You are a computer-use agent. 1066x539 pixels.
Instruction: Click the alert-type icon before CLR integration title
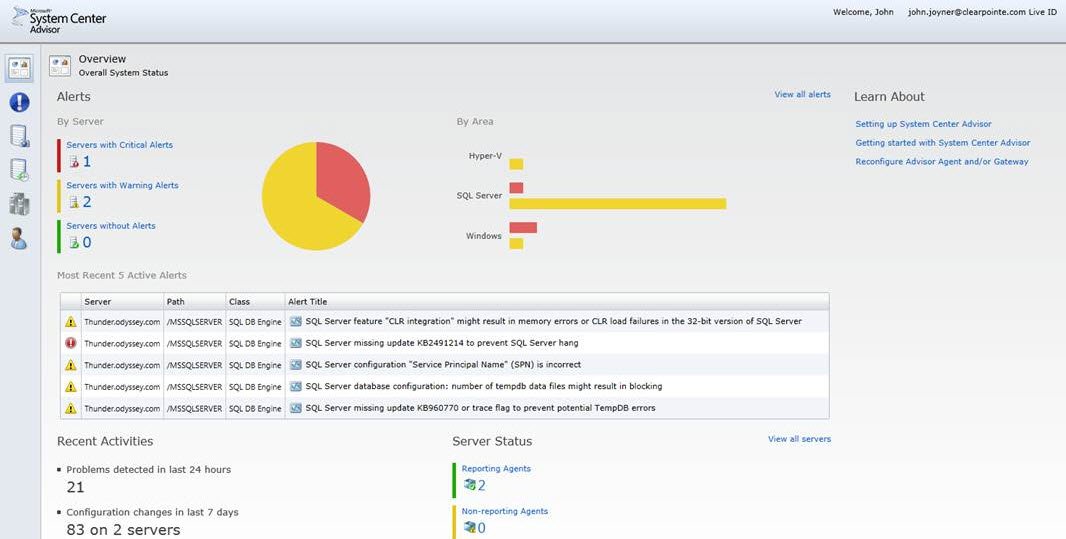coord(296,321)
